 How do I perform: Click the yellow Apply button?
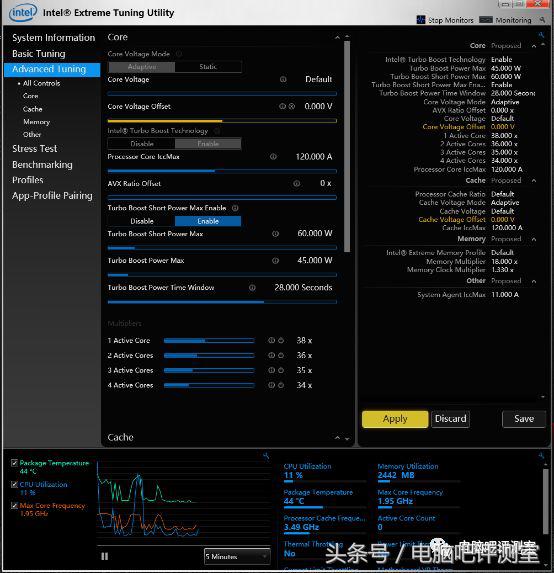click(x=395, y=419)
